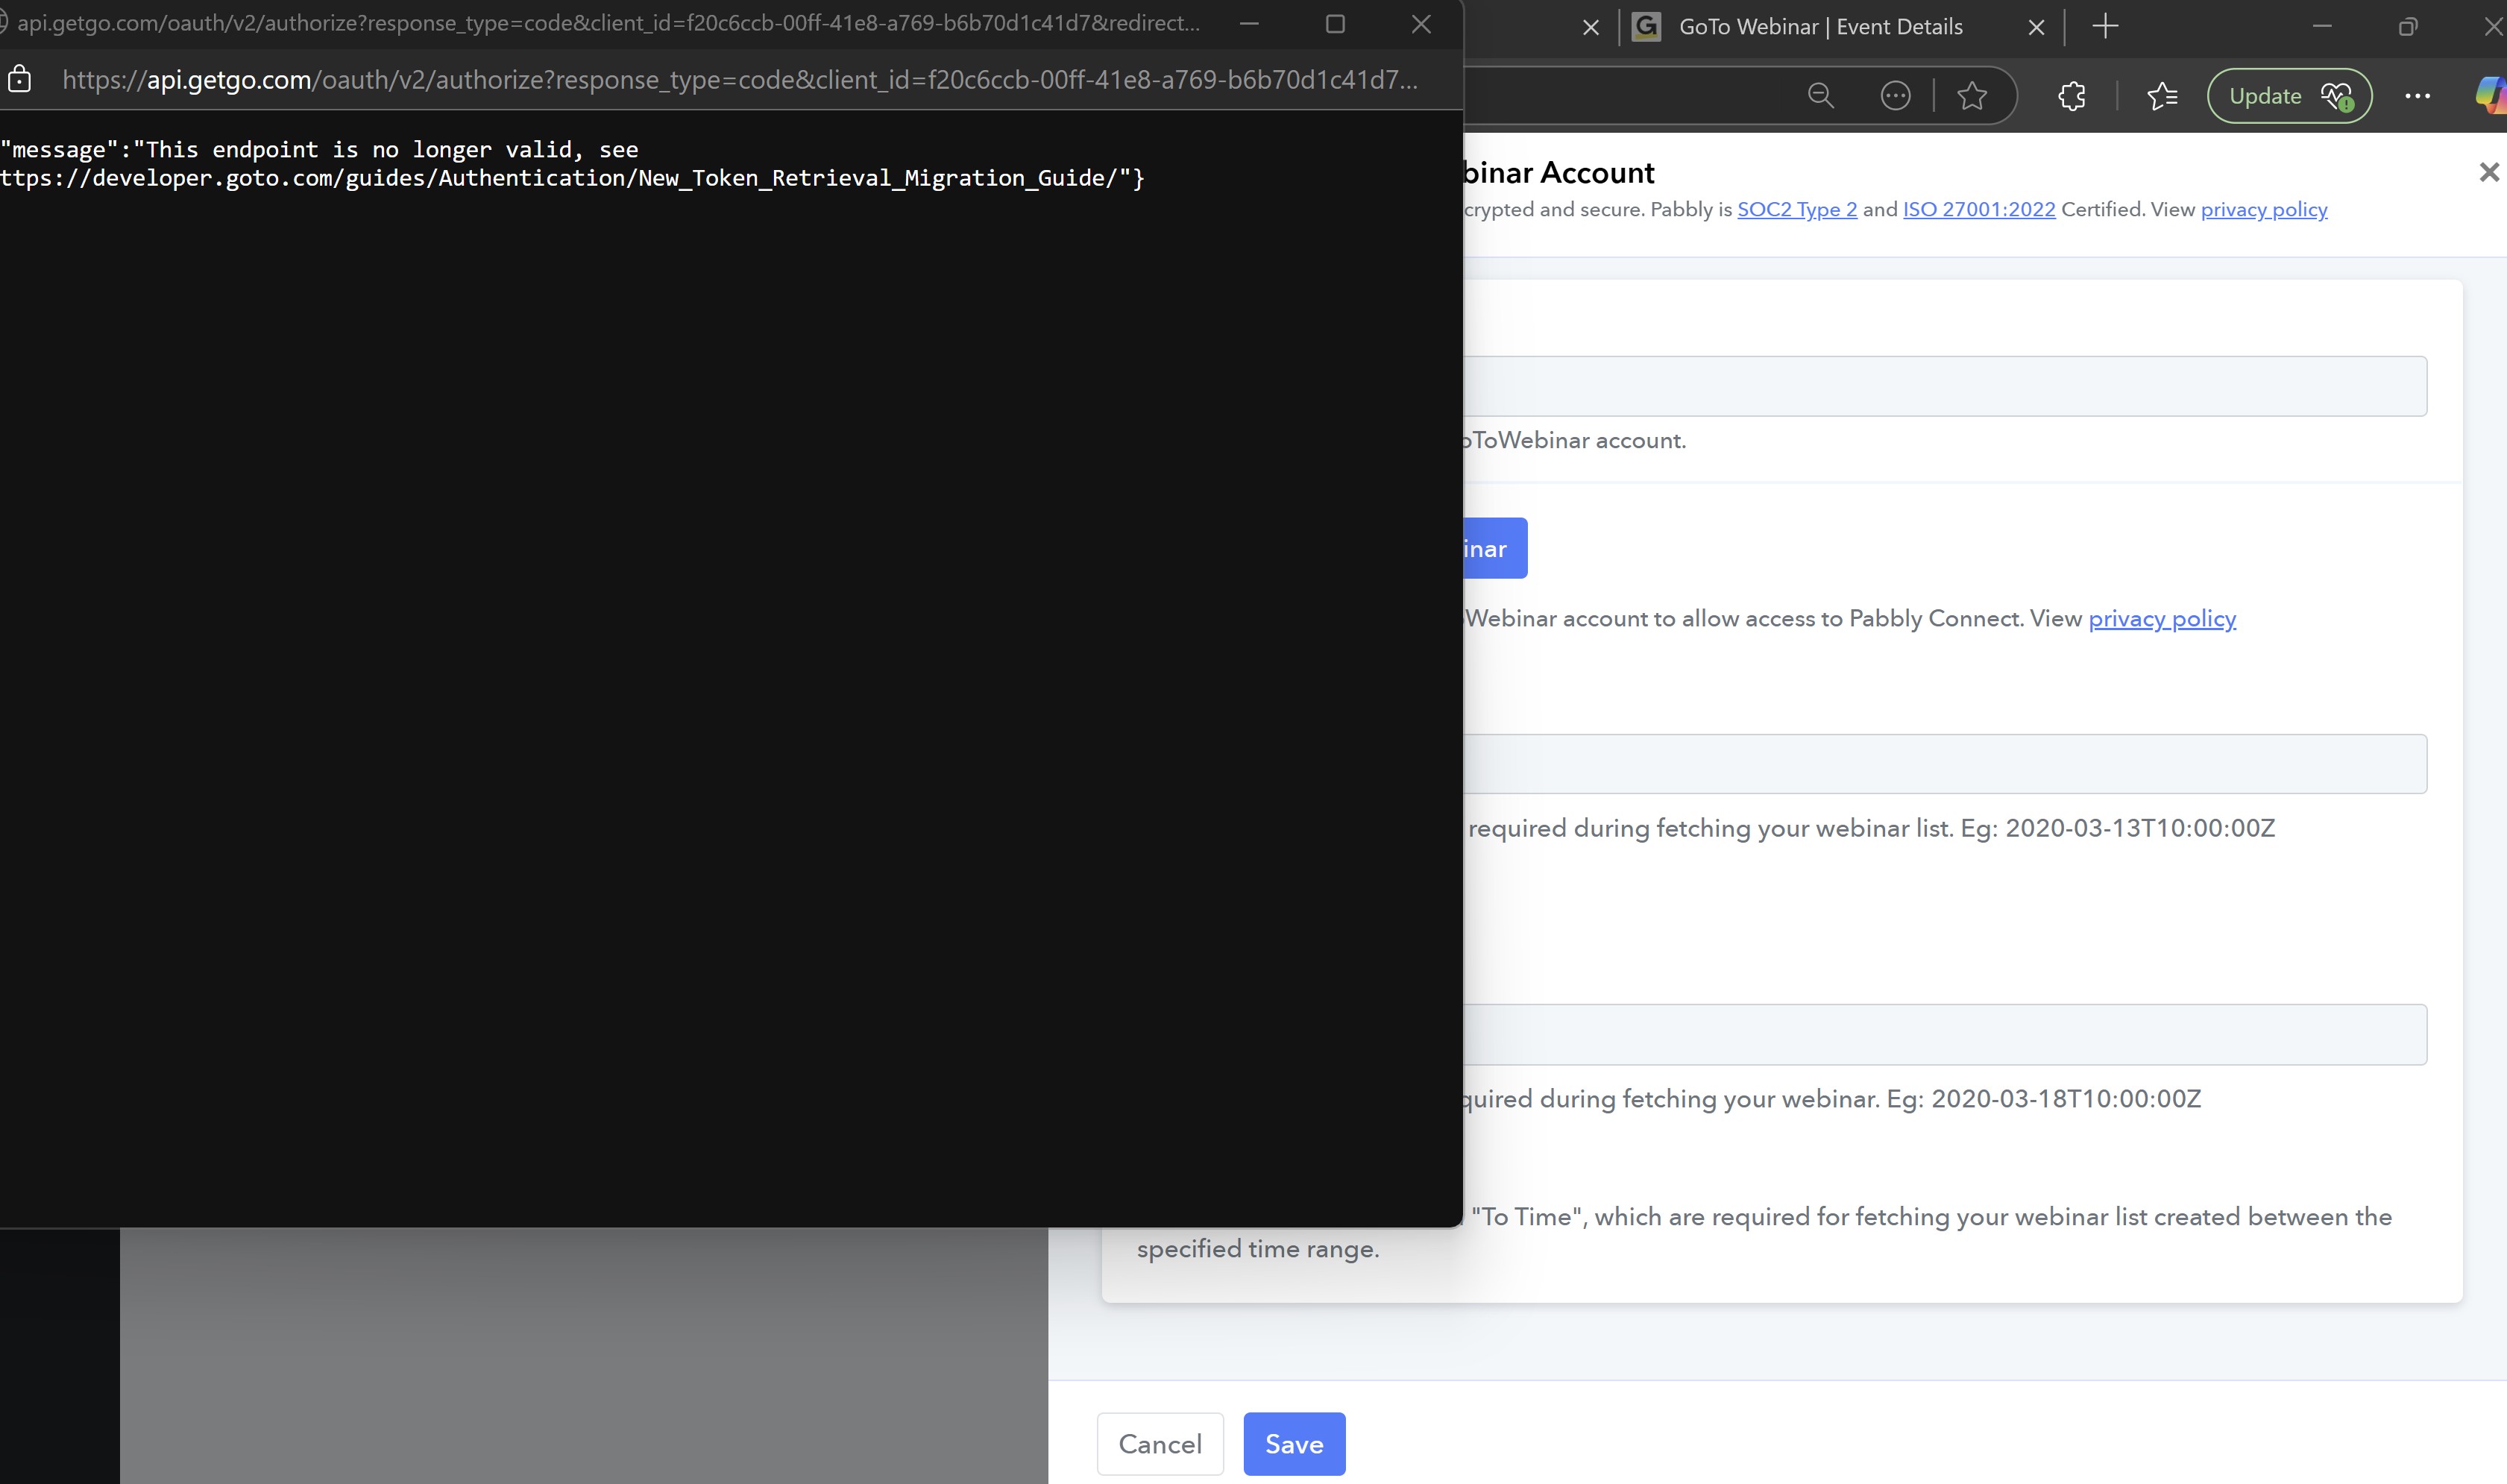This screenshot has width=2507, height=1484.
Task: Open privacy policy link in panel header
Action: click(x=2263, y=210)
